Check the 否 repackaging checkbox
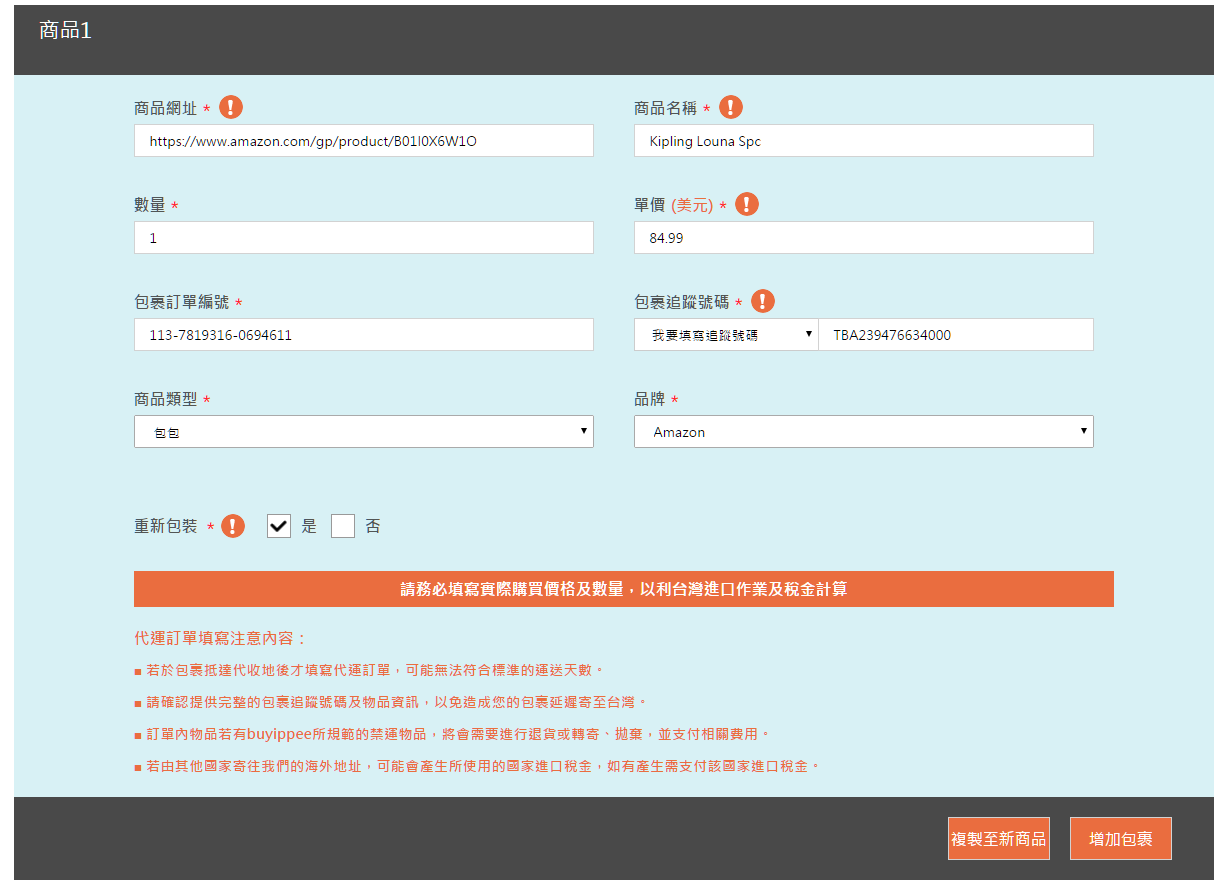This screenshot has height=882, width=1223. [x=343, y=525]
